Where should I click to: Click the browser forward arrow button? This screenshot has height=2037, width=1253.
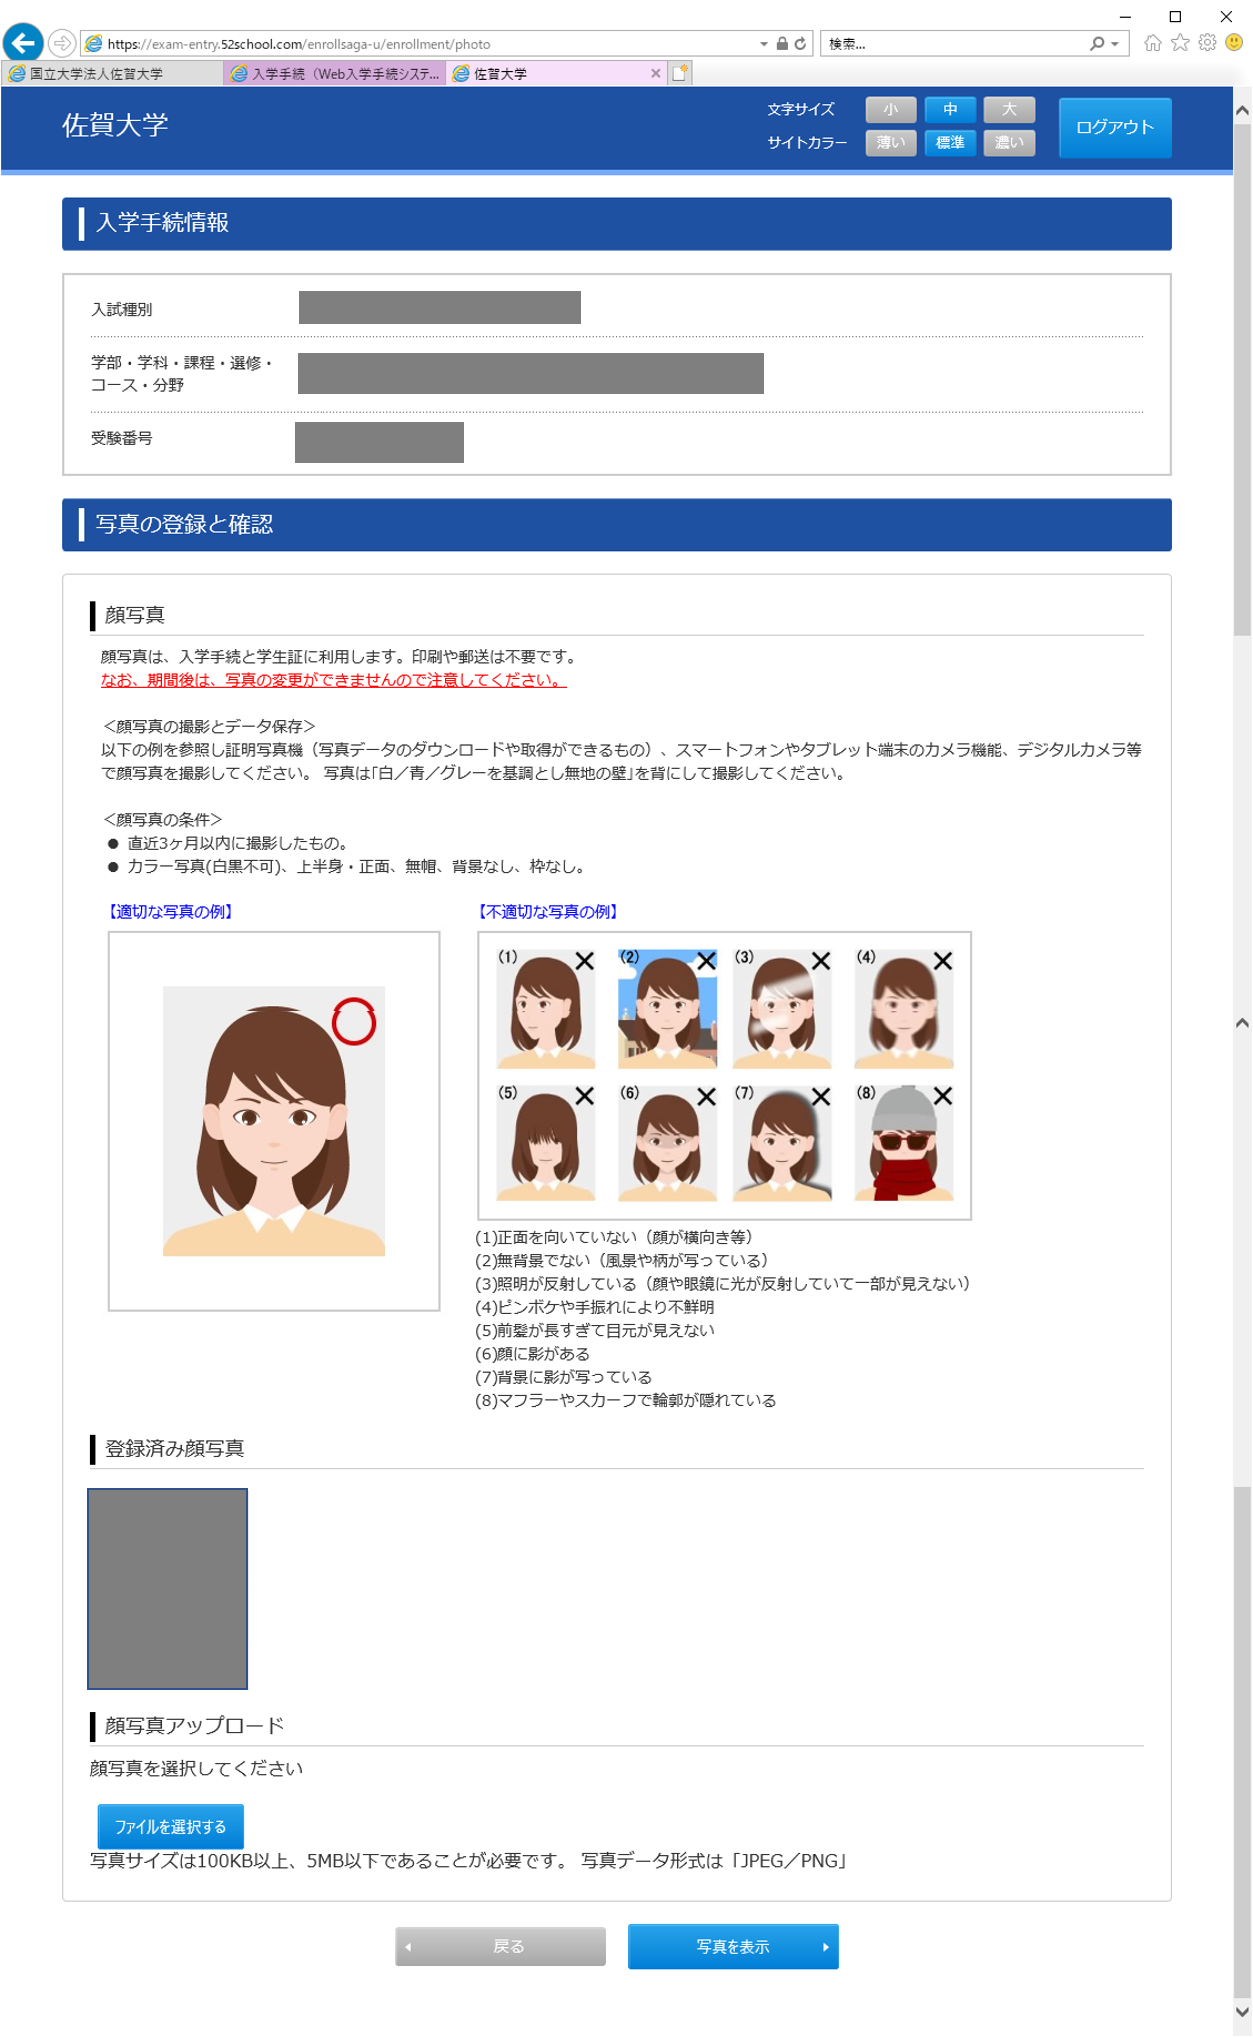[x=62, y=43]
